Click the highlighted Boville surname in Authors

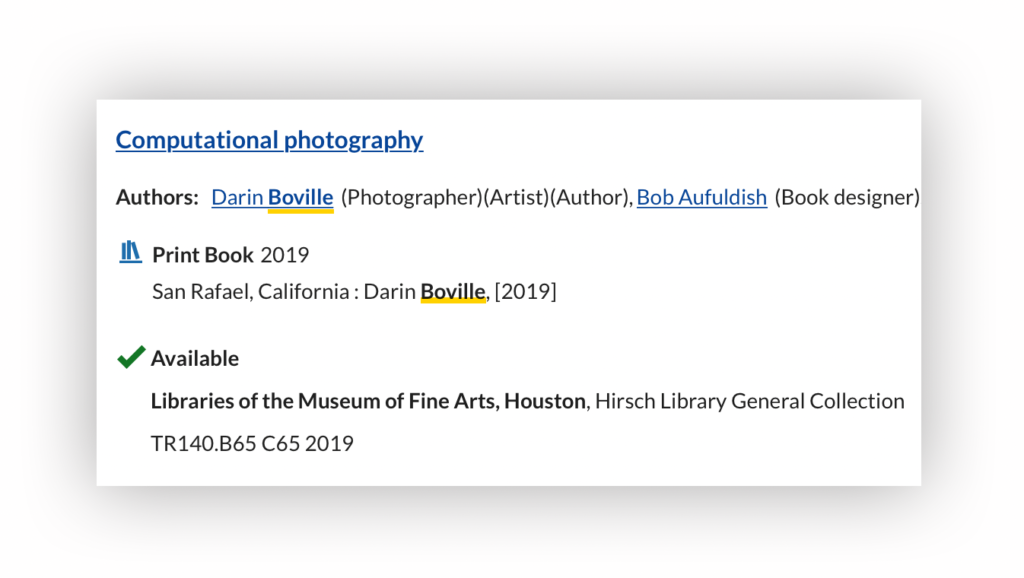pyautogui.click(x=300, y=197)
